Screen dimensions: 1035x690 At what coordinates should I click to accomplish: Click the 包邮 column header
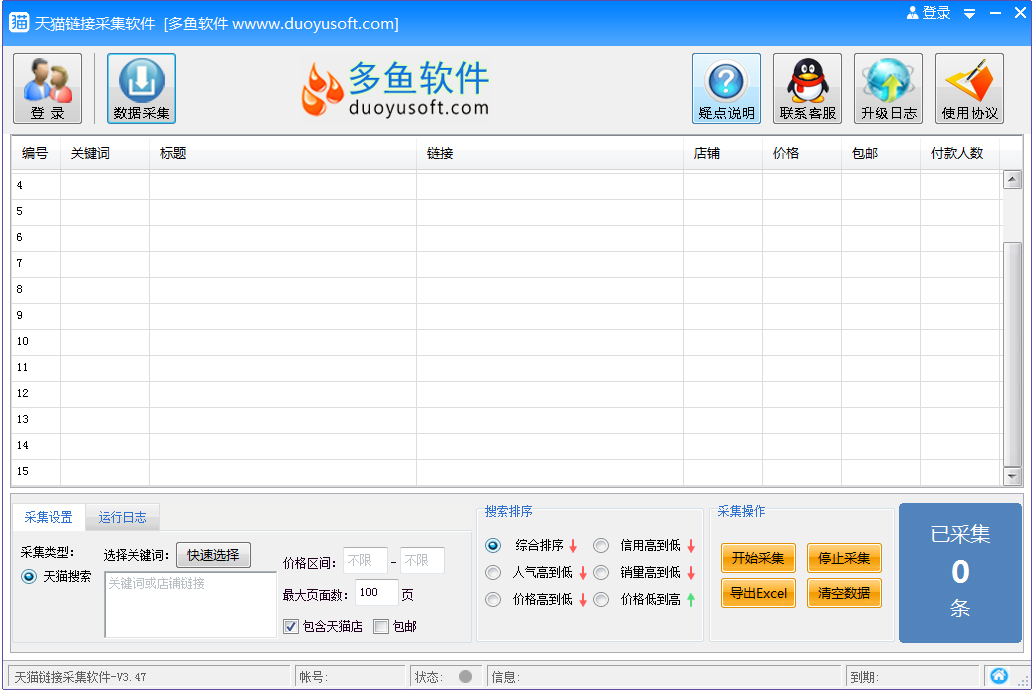click(881, 153)
